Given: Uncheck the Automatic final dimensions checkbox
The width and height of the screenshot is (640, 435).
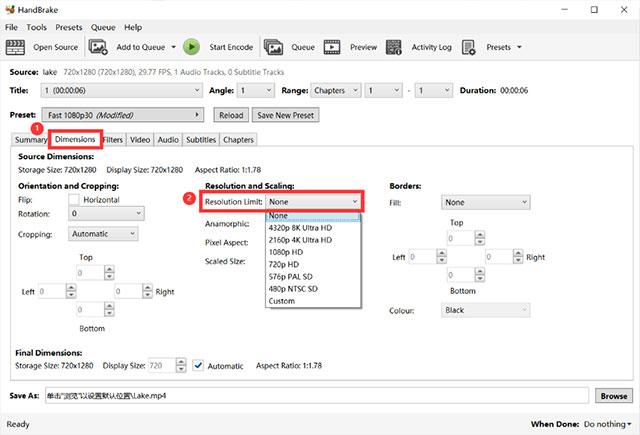Looking at the screenshot, I should click(x=198, y=366).
